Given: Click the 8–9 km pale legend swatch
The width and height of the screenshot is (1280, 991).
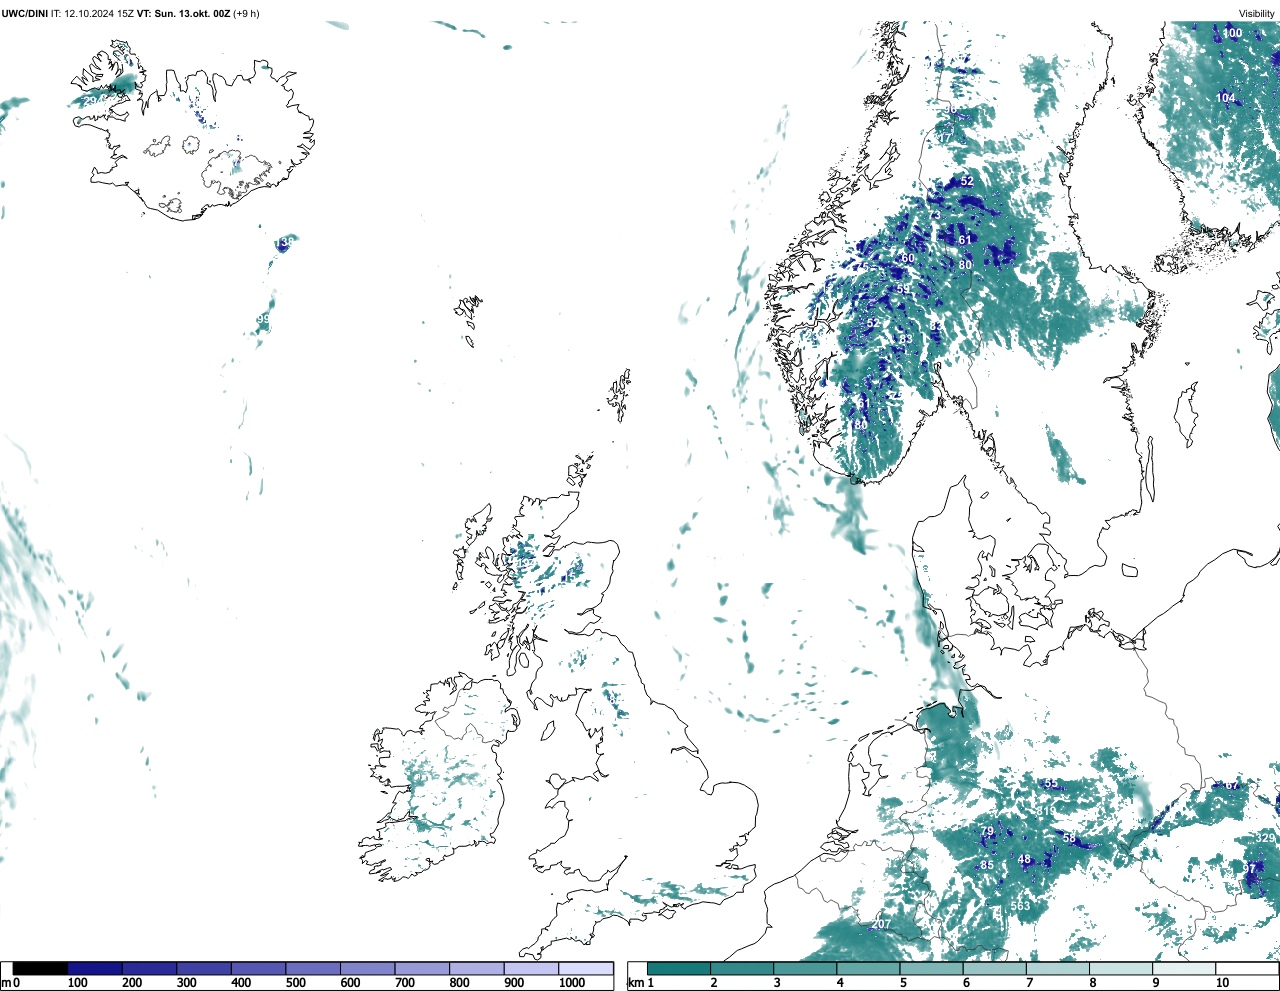Looking at the screenshot, I should (x=1120, y=968).
